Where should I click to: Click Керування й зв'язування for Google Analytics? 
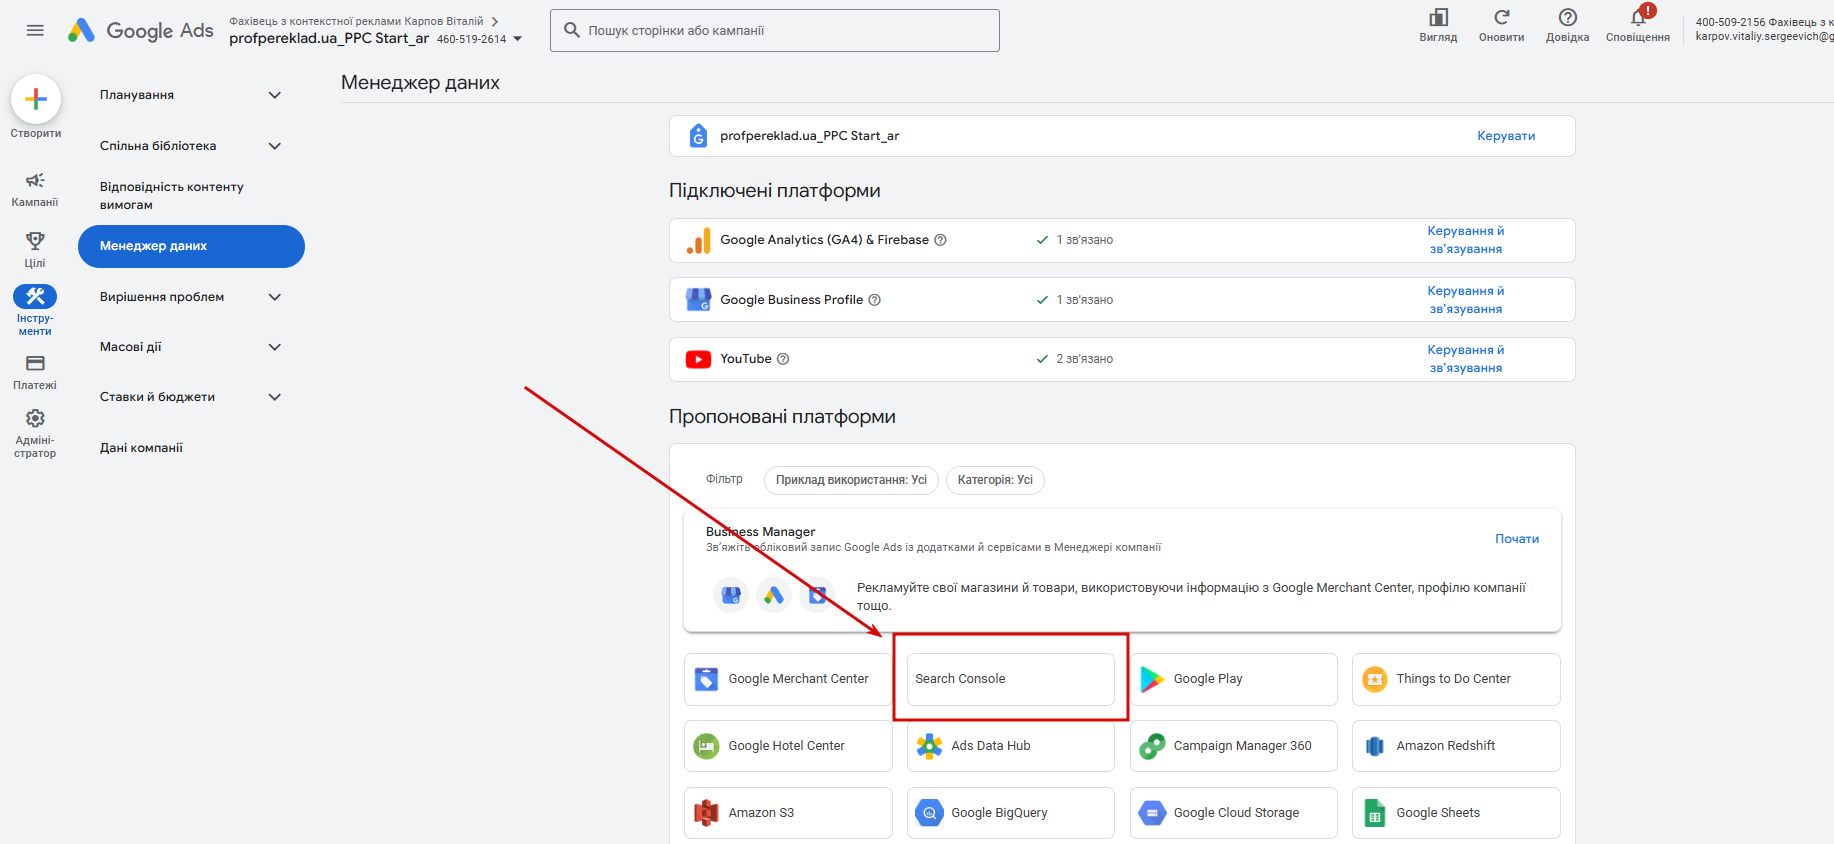tap(1466, 240)
